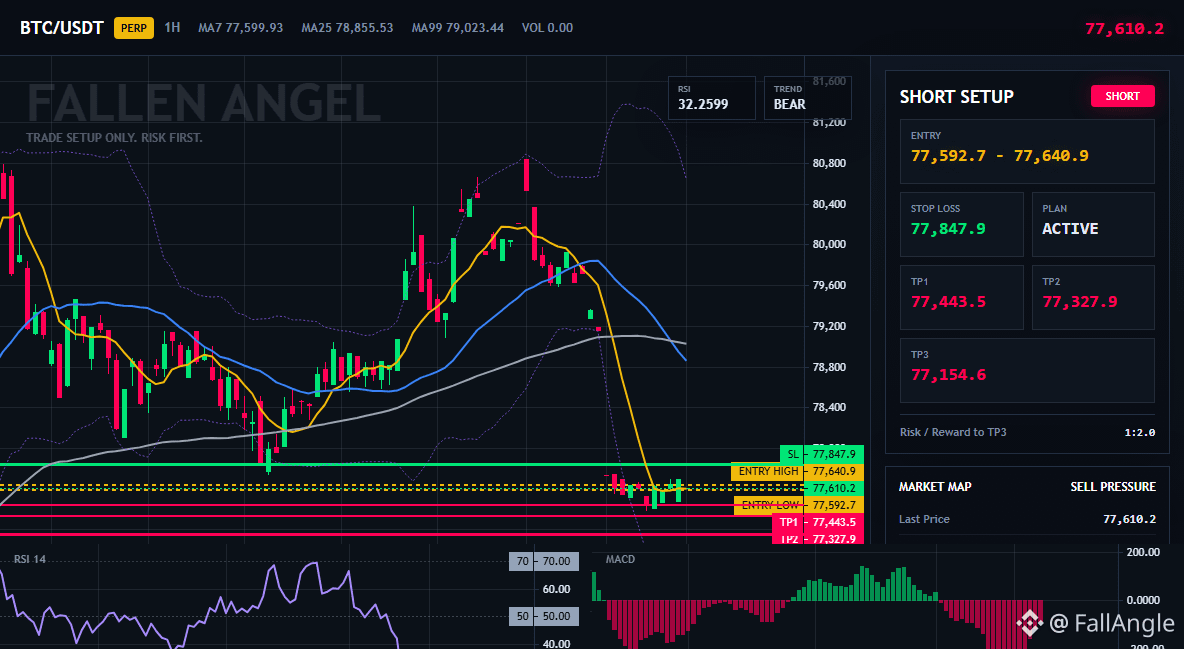Click the red TP2 chart tag
Image resolution: width=1184 pixels, height=649 pixels.
coord(788,539)
